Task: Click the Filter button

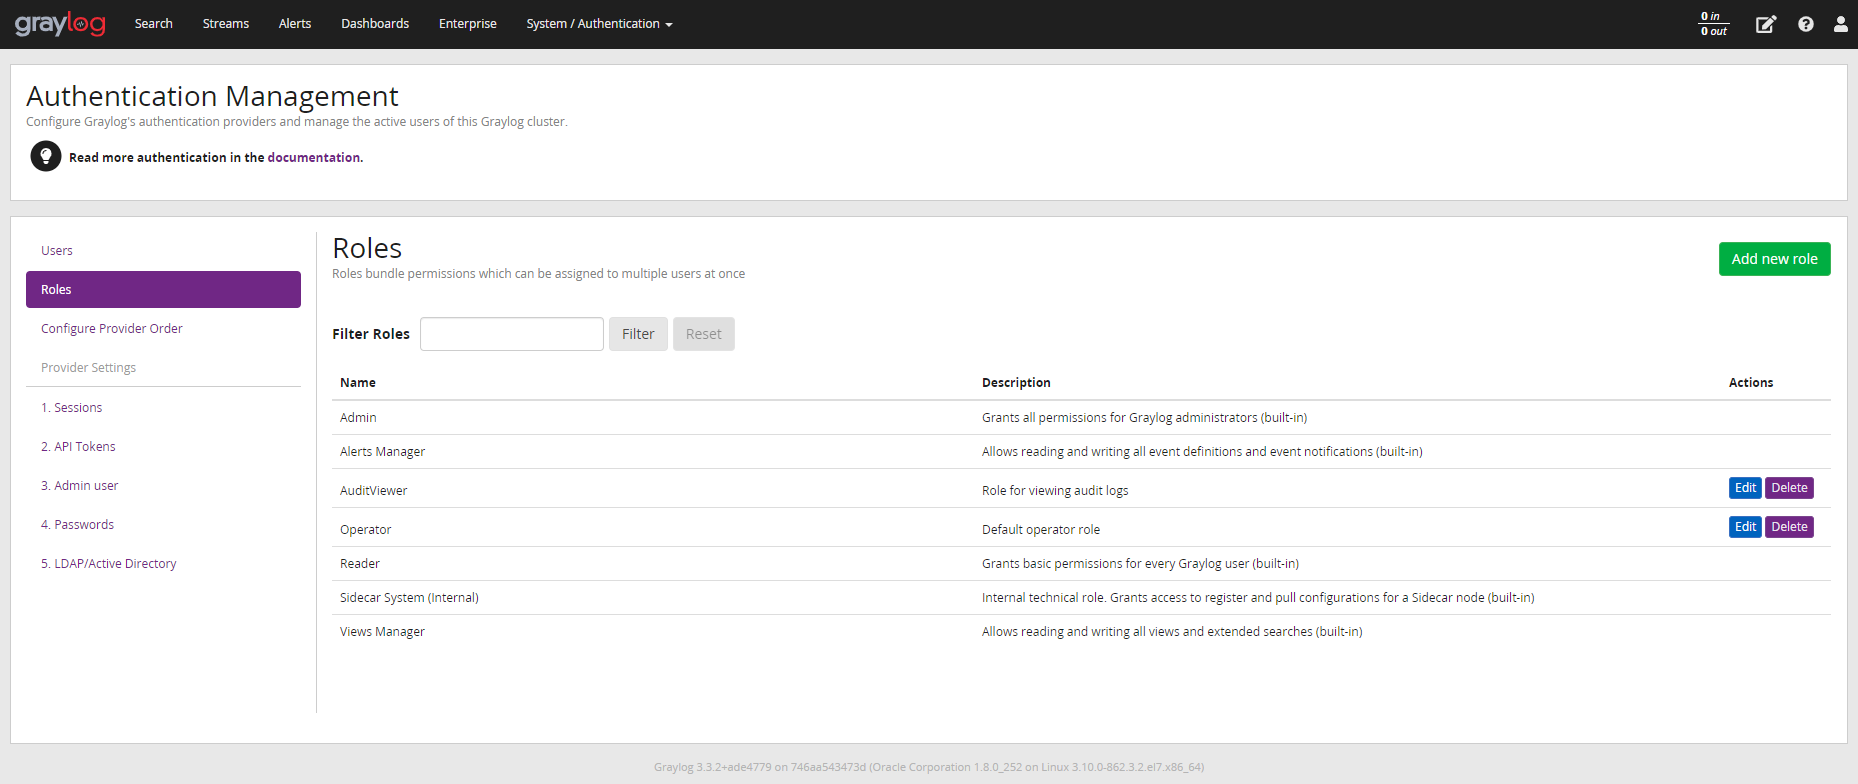Action: click(x=638, y=334)
